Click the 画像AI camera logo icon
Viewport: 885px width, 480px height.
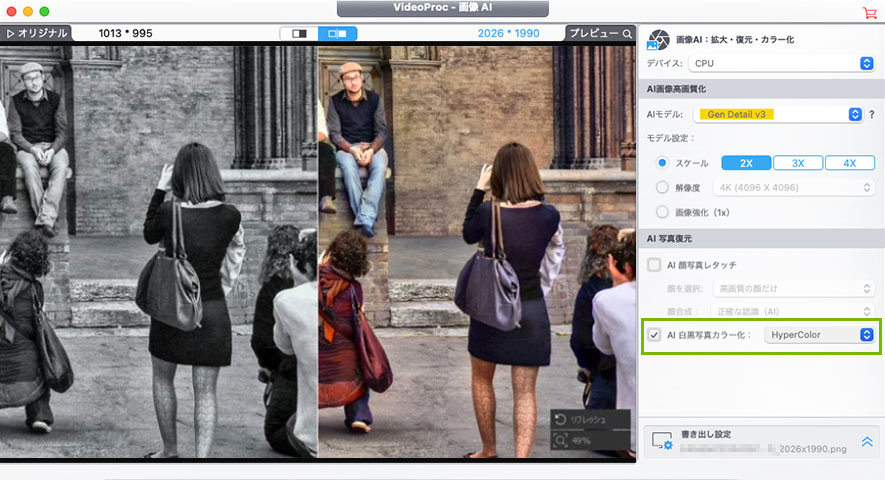658,40
